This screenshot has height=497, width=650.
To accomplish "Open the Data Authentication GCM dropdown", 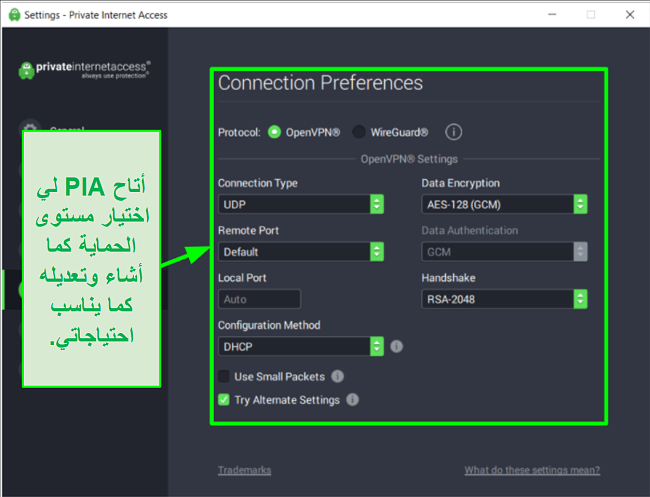I will coord(504,252).
